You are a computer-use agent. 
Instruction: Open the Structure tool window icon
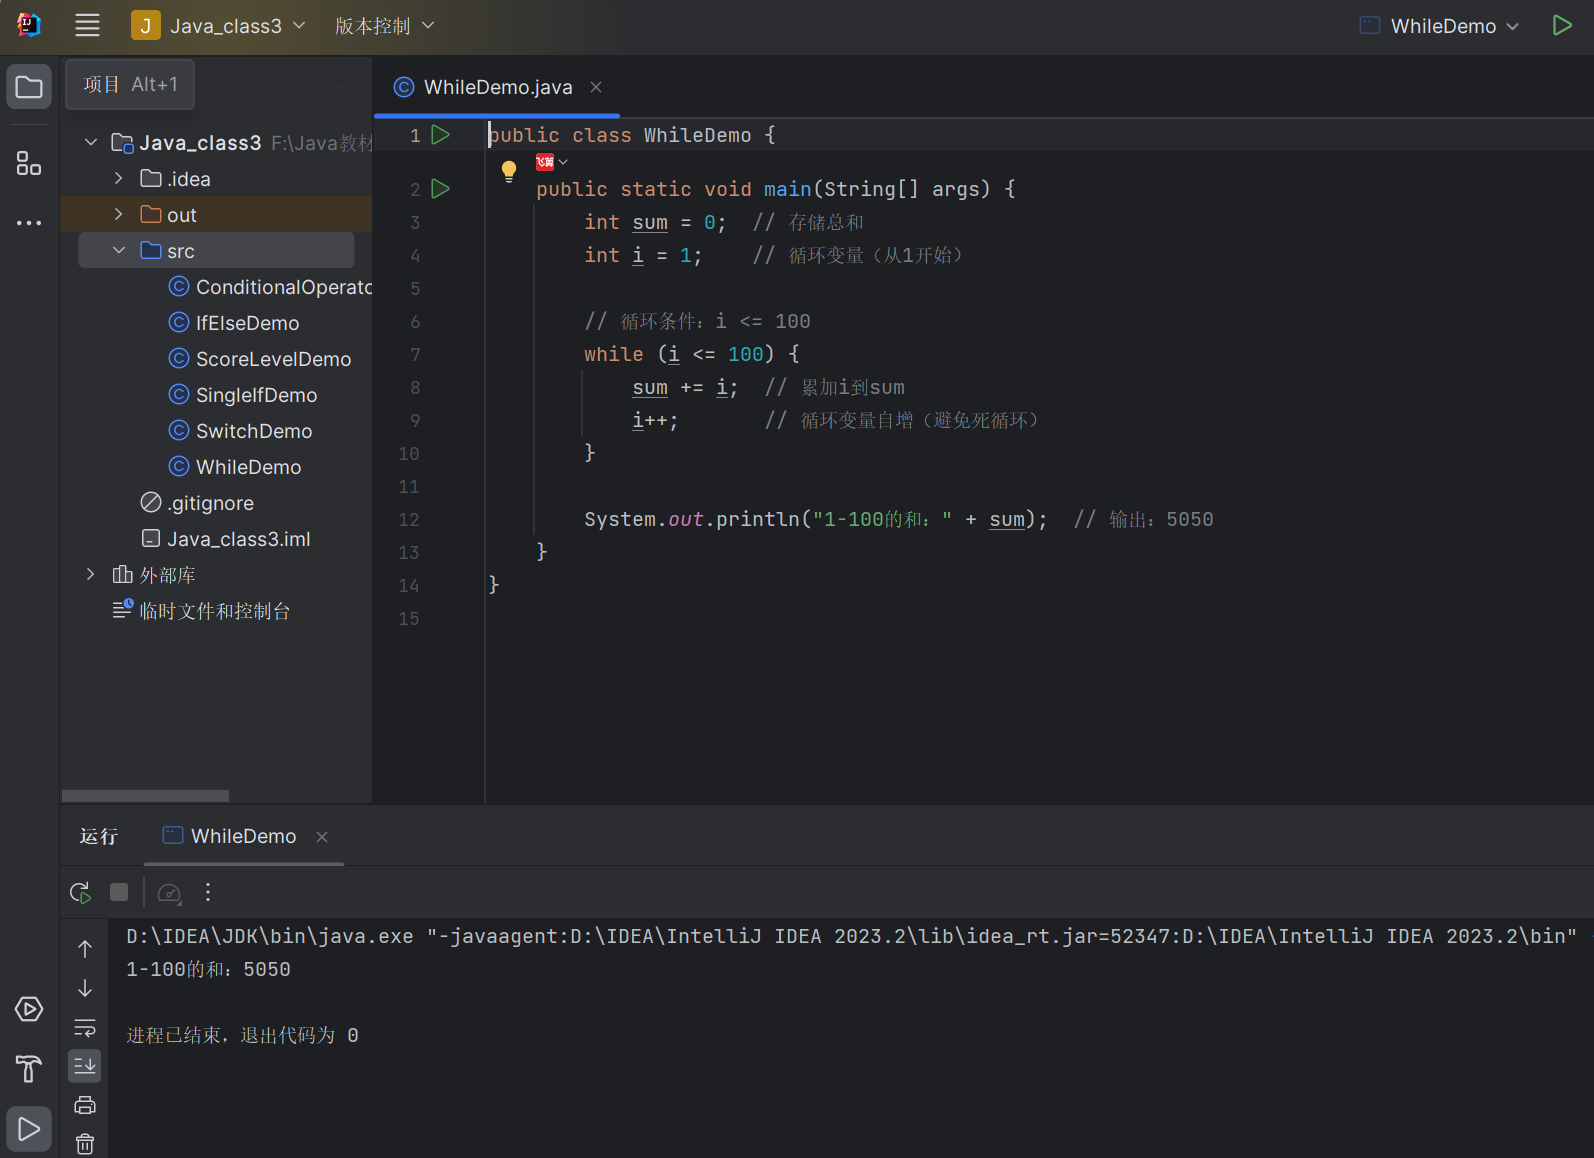[29, 163]
